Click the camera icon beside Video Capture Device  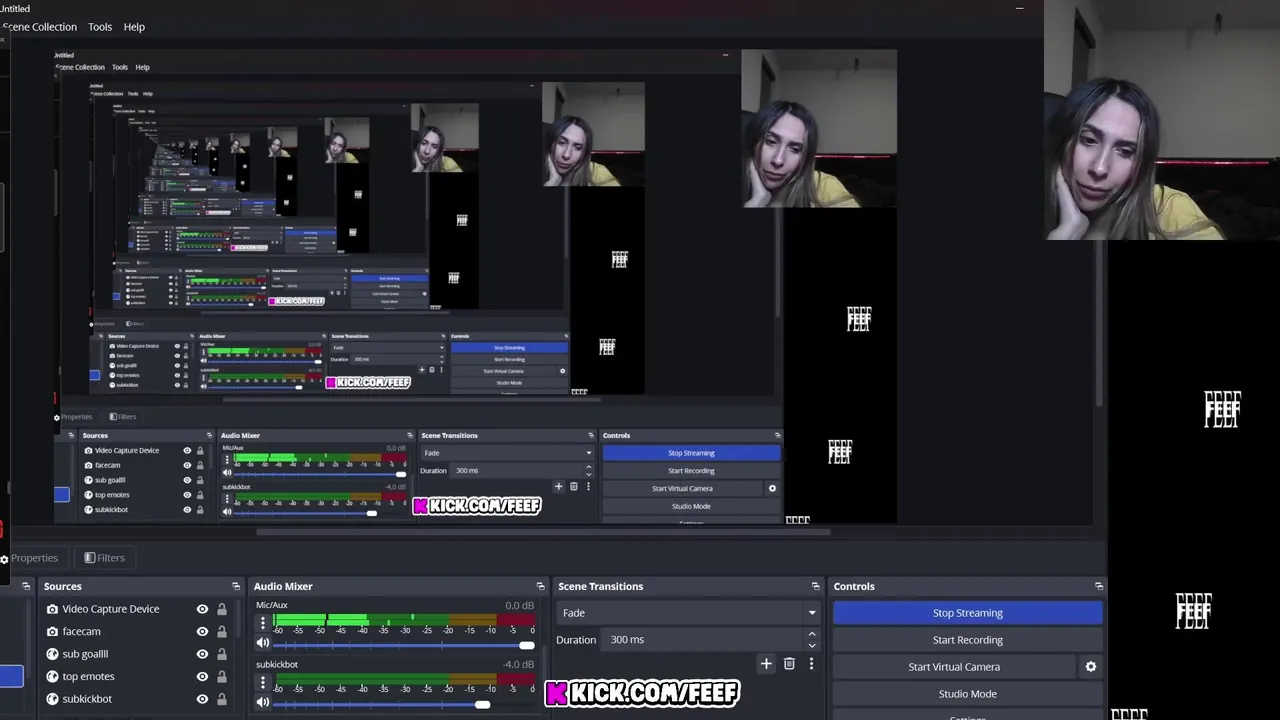[52, 609]
